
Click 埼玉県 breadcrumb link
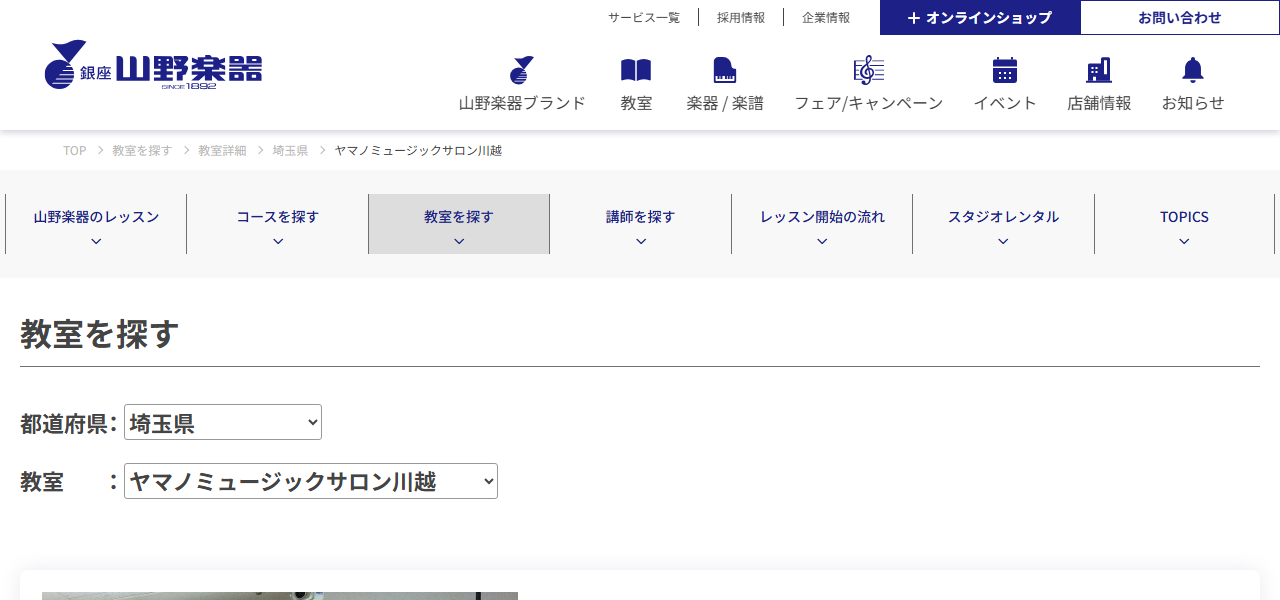[290, 150]
